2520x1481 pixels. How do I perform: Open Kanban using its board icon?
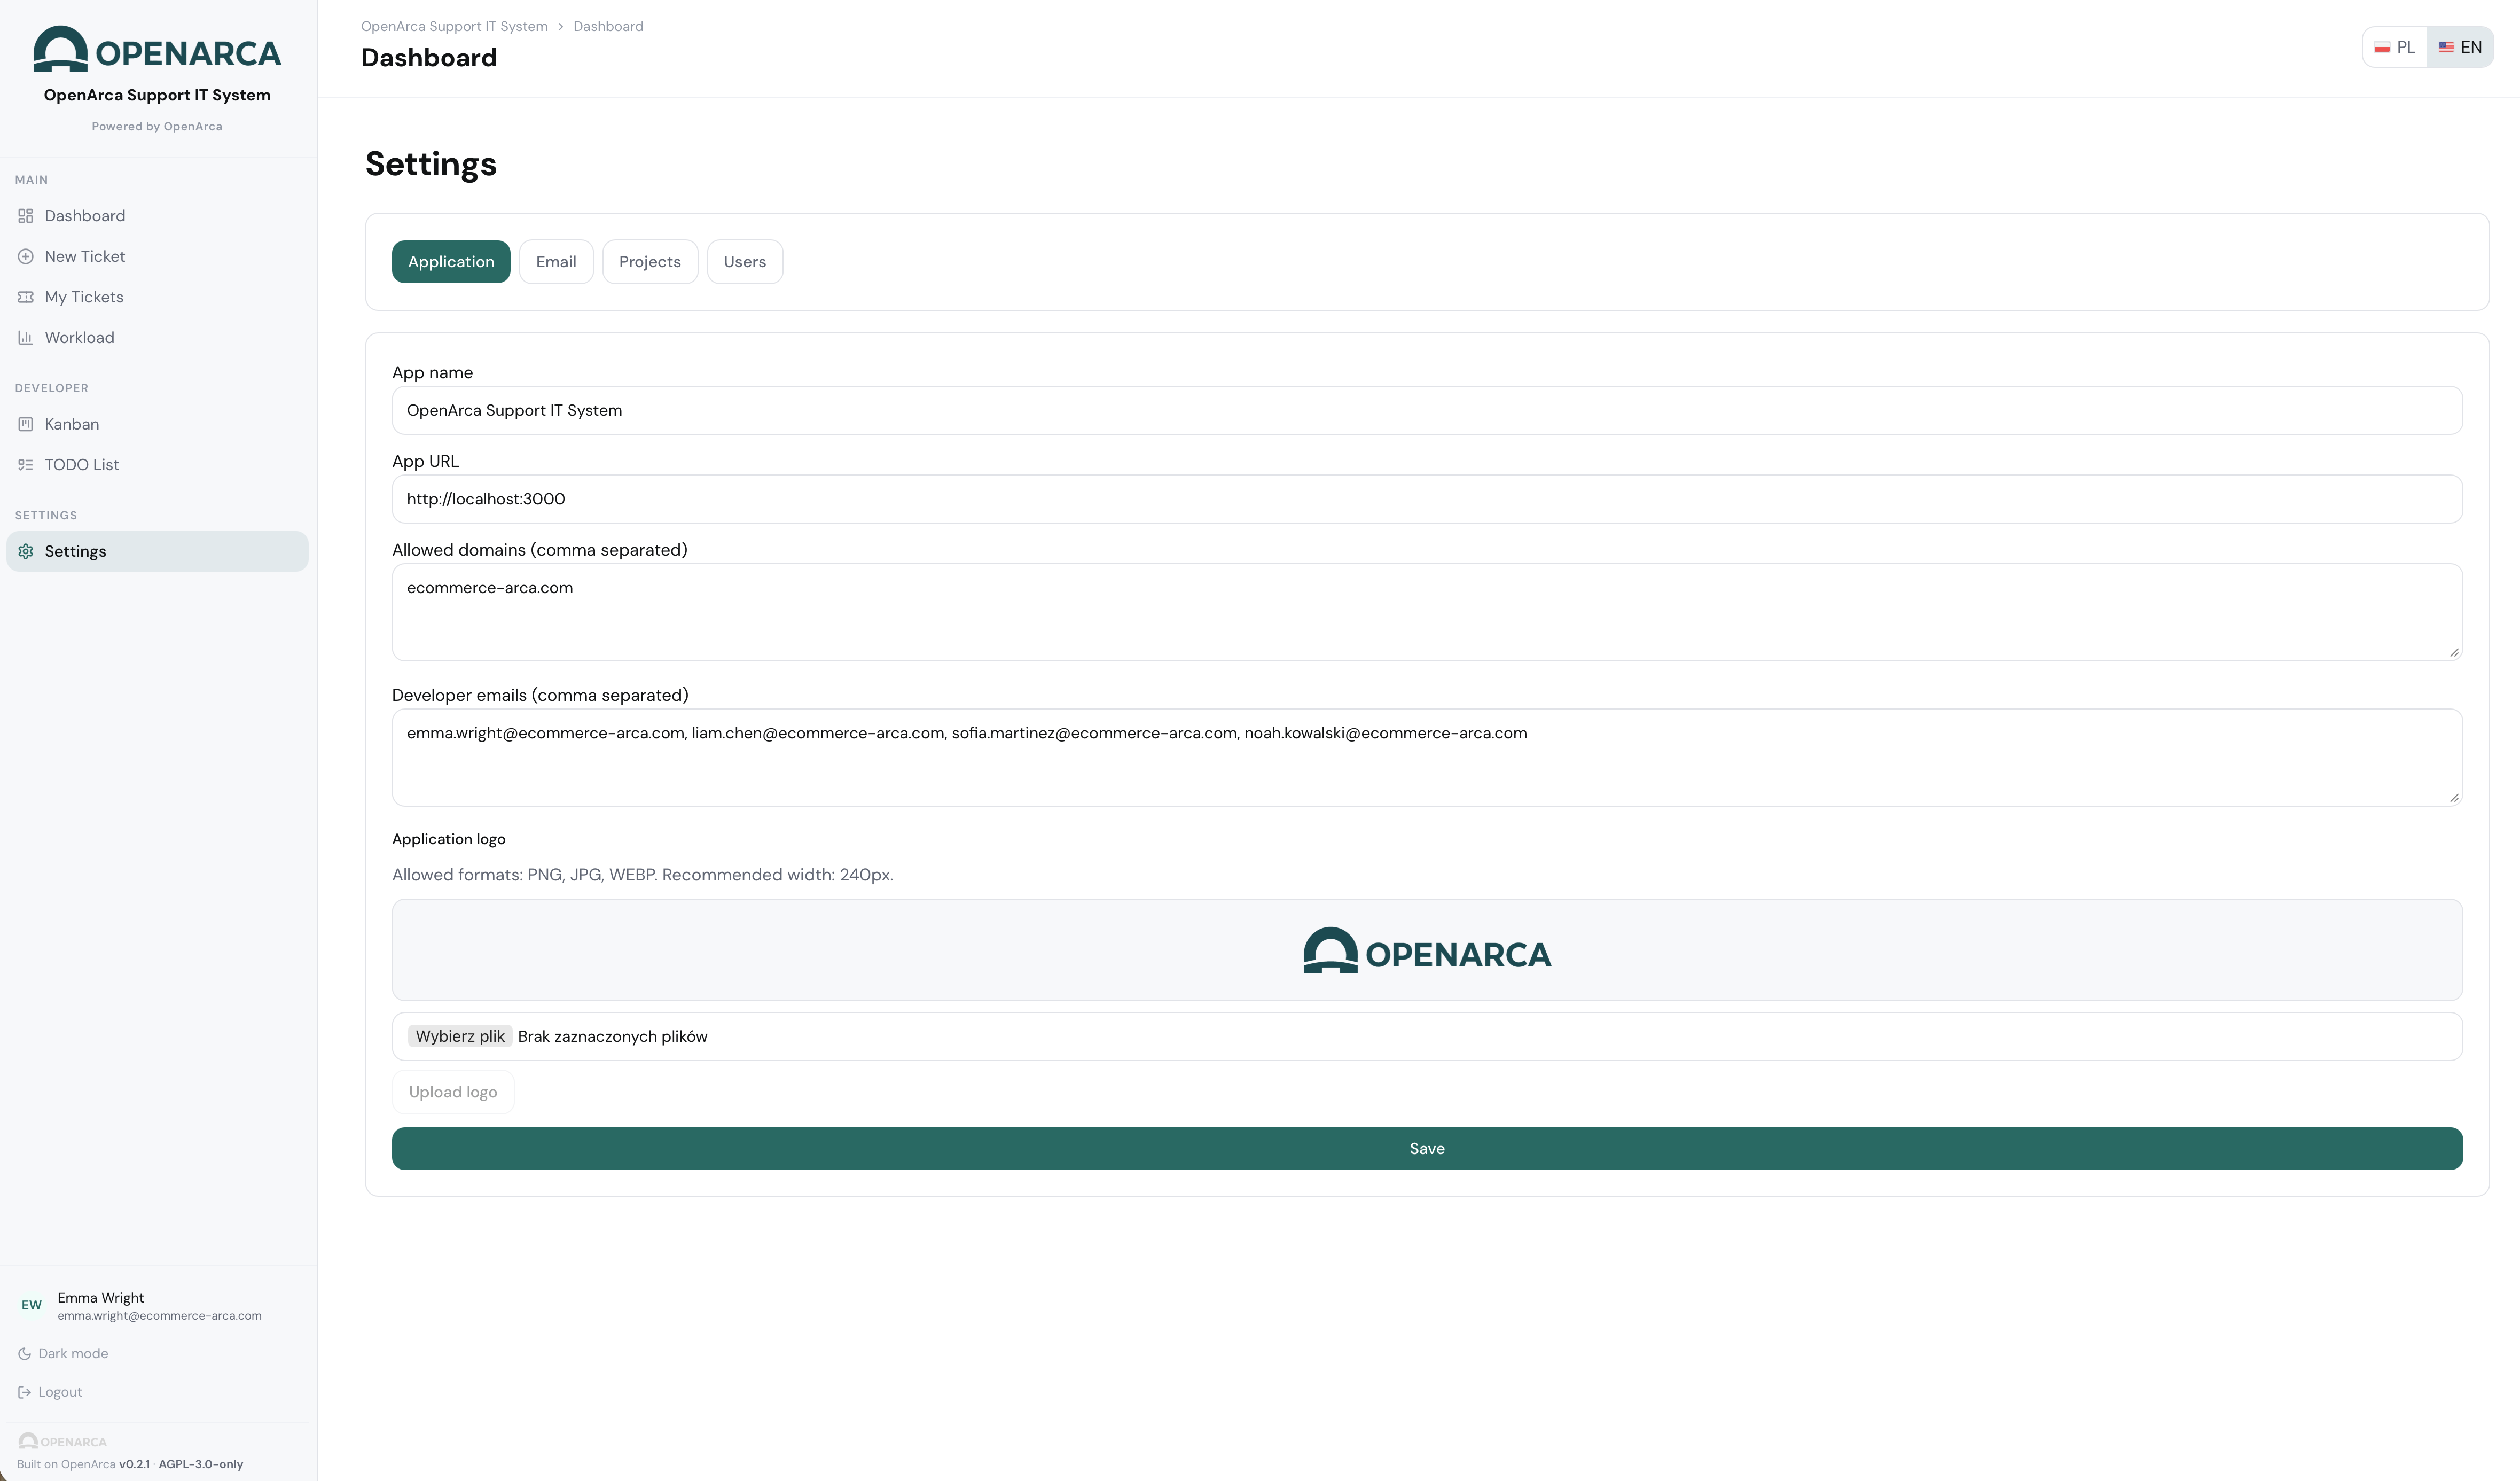click(25, 423)
